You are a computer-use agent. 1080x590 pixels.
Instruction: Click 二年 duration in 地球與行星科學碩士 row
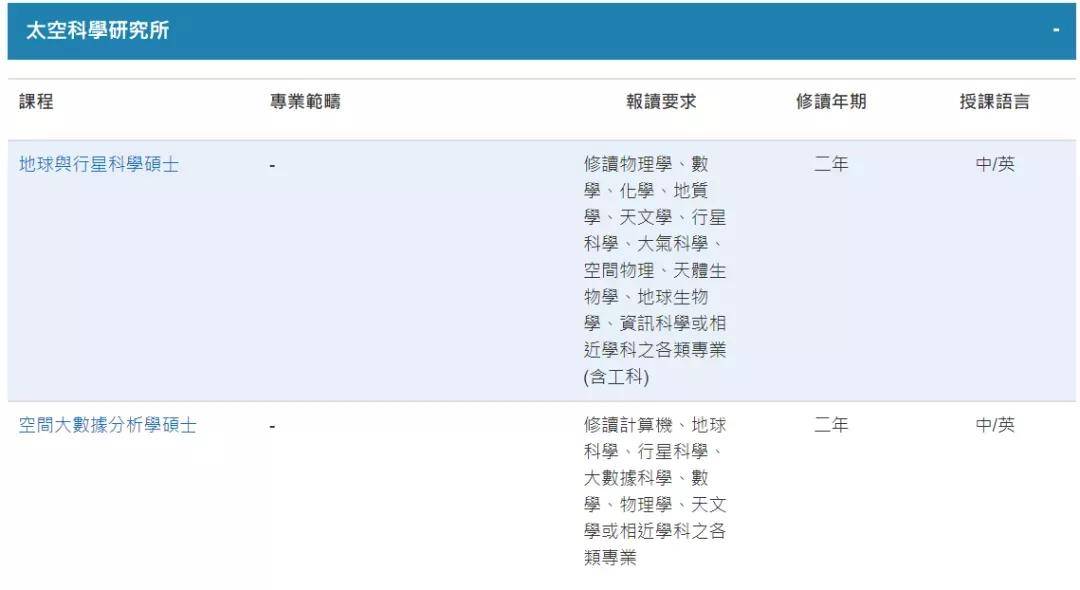[x=831, y=165]
